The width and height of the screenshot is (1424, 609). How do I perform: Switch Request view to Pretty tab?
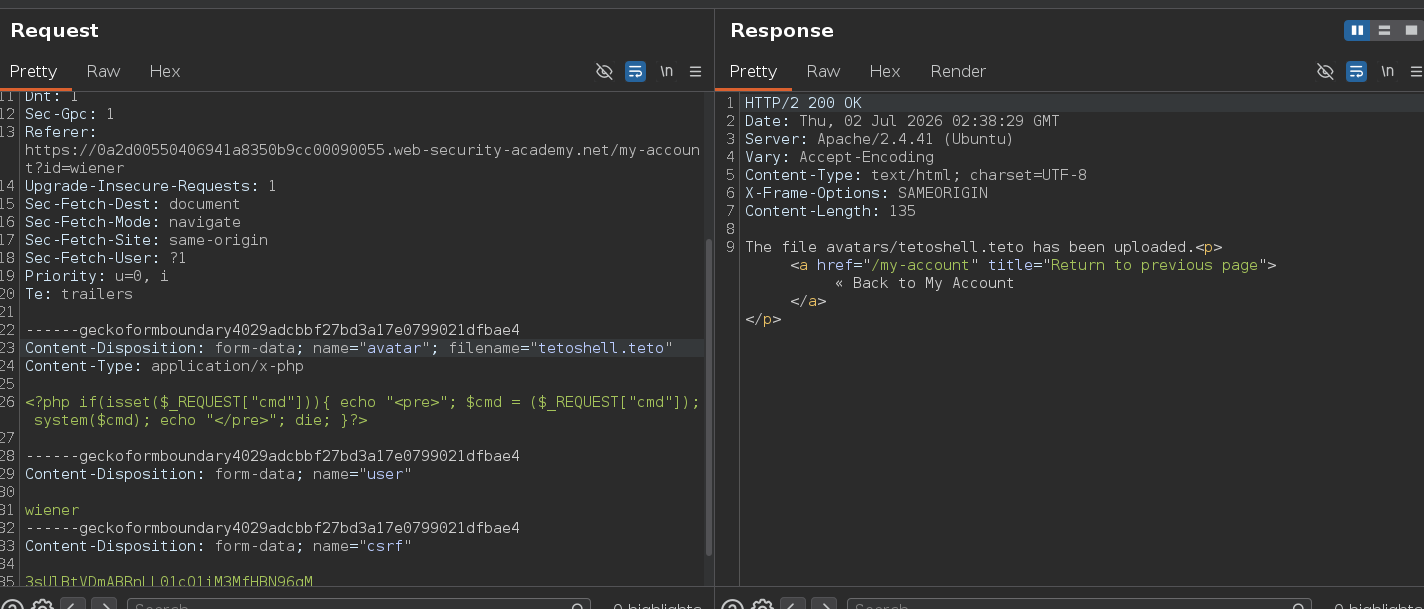[33, 71]
